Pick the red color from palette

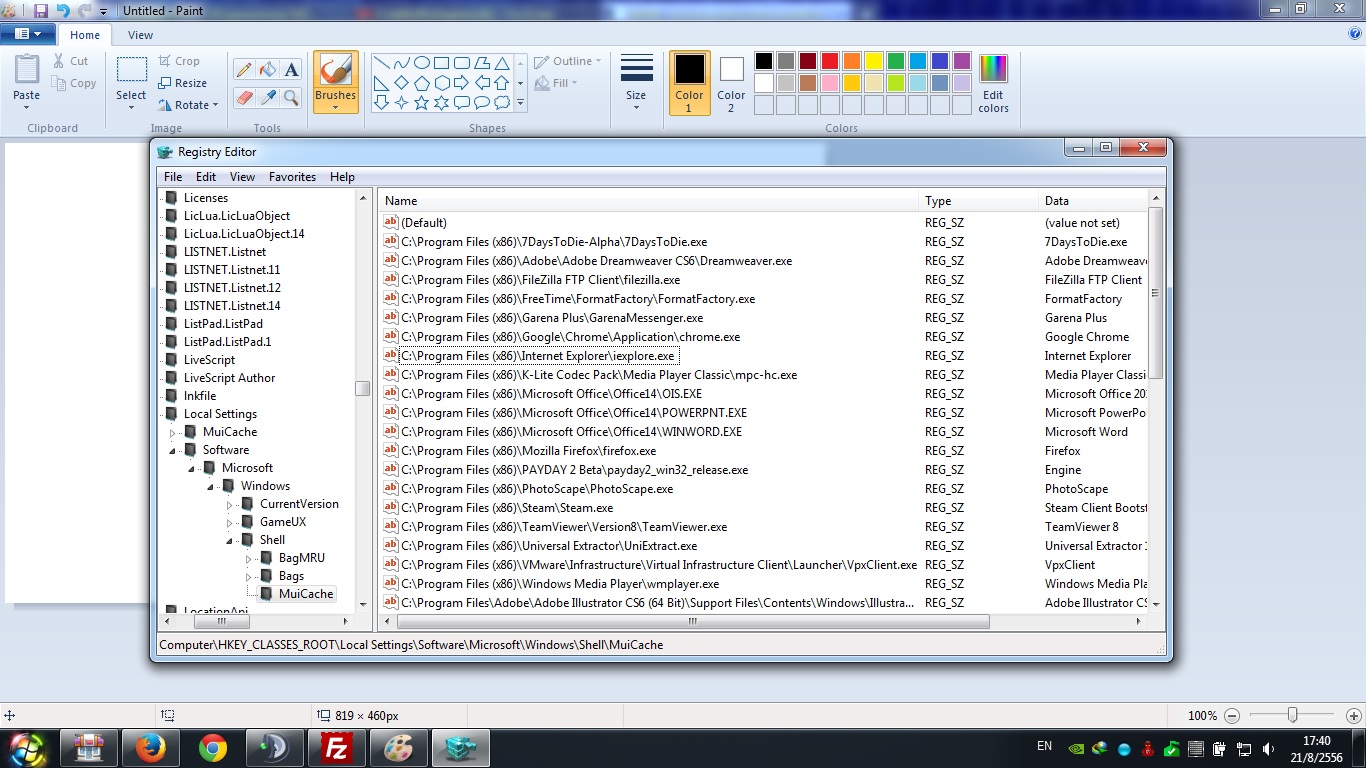click(x=829, y=61)
